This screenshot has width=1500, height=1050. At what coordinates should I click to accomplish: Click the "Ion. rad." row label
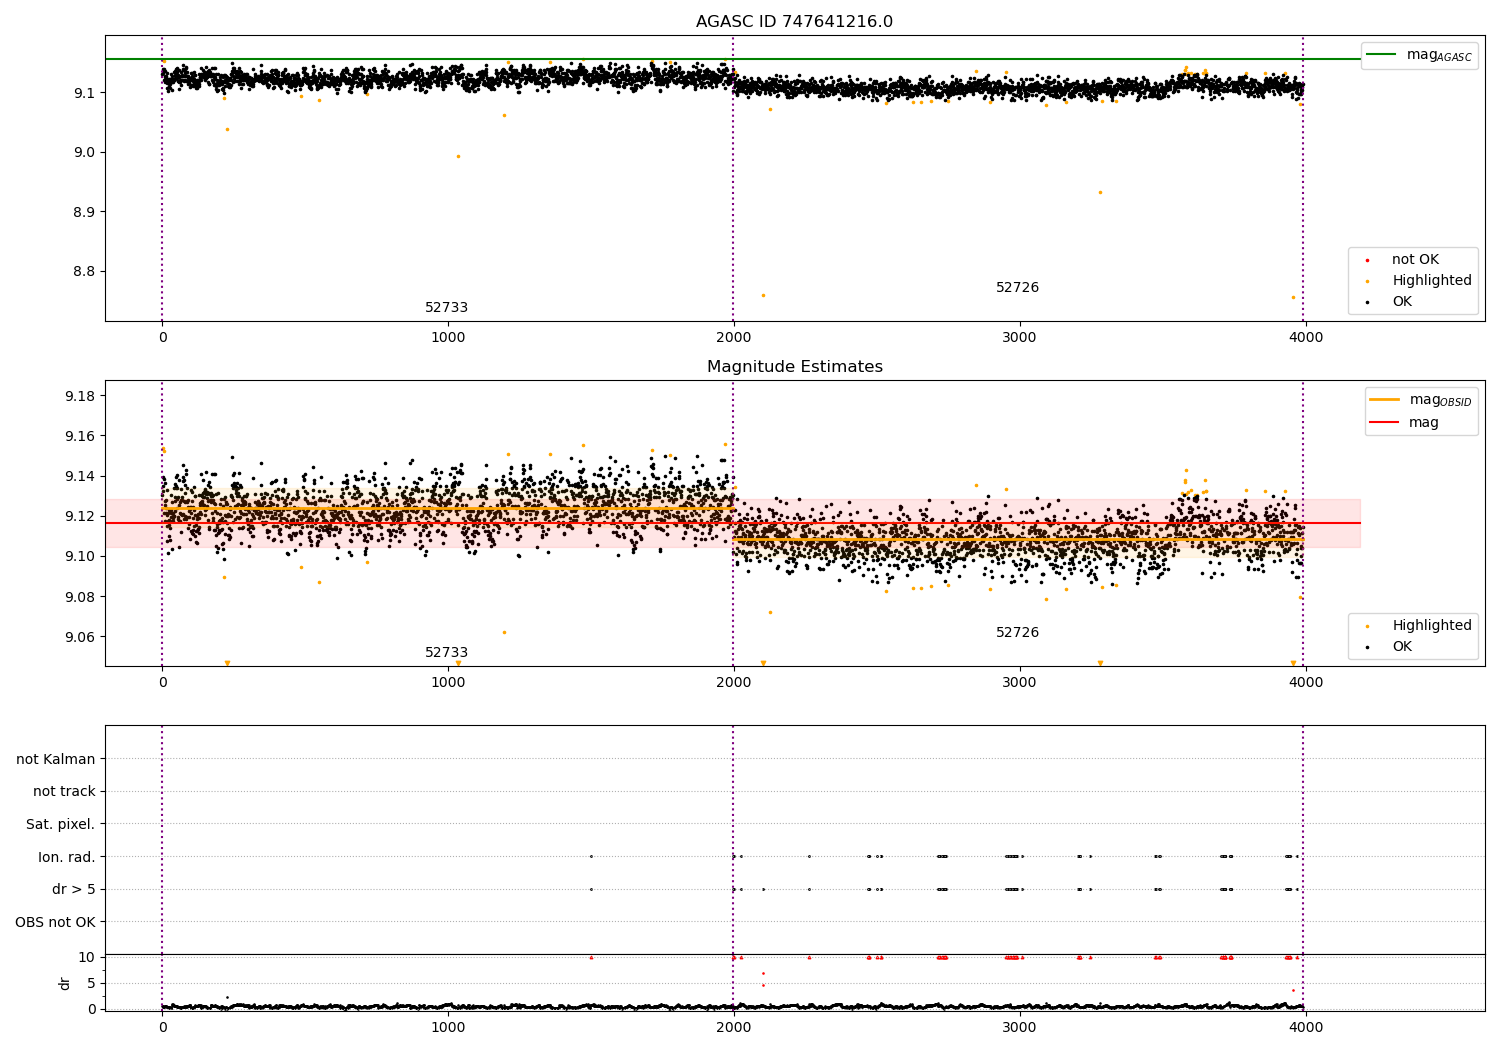point(67,857)
